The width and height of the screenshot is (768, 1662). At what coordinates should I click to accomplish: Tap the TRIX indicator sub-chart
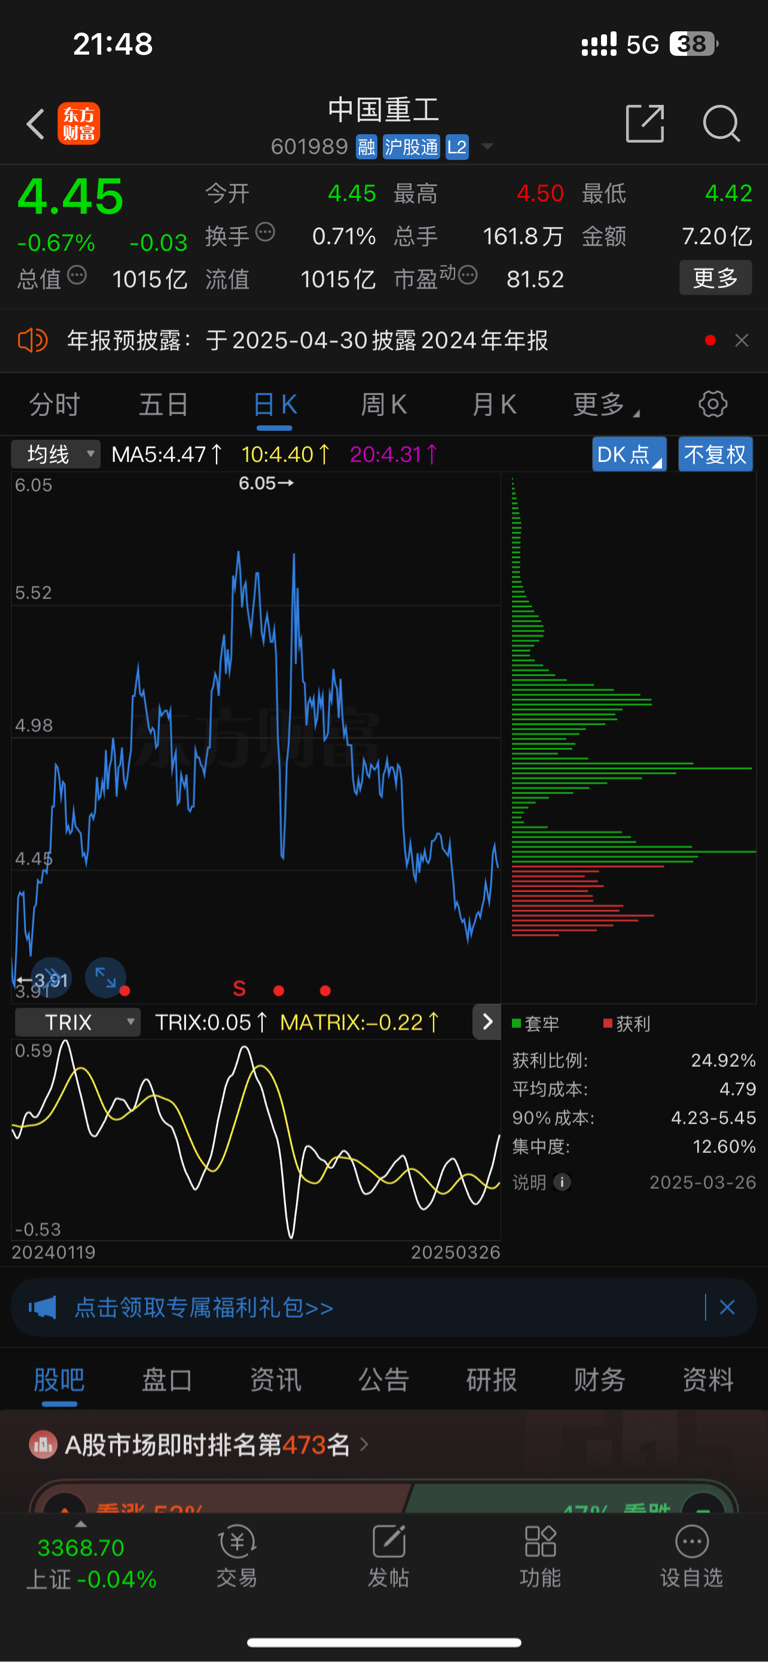coord(256,1140)
